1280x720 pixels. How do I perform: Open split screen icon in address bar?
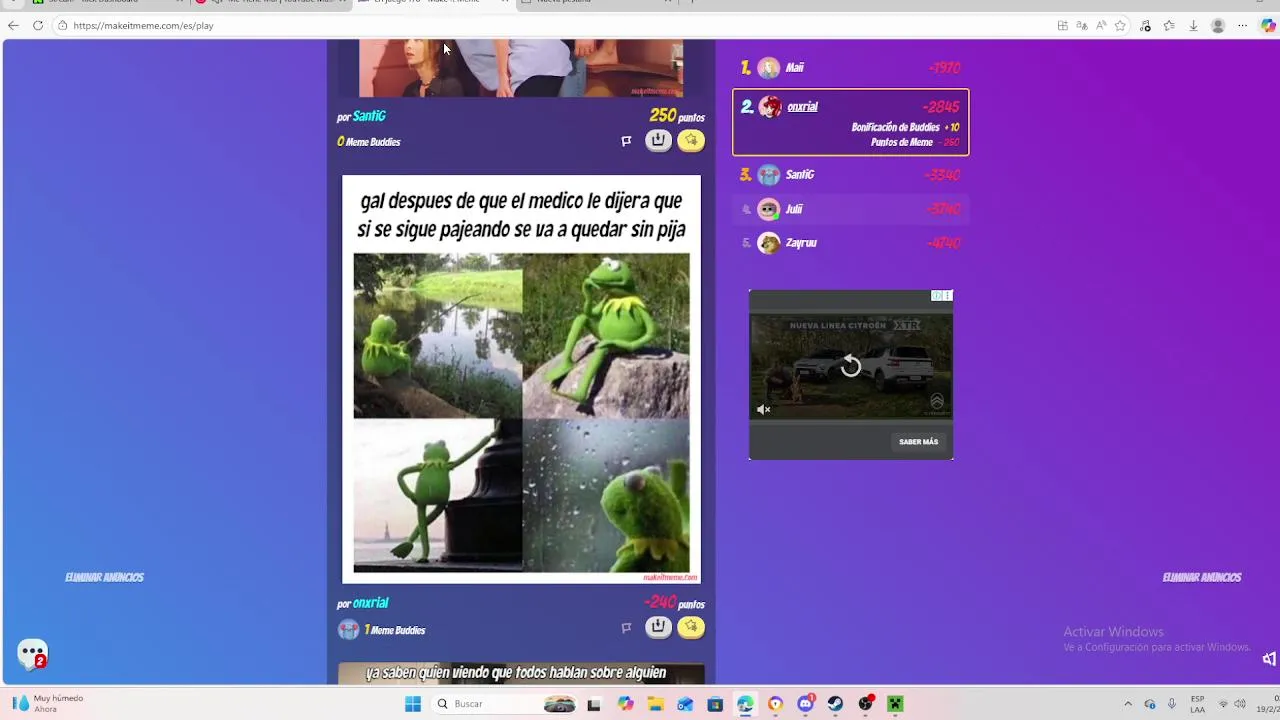click(x=1063, y=26)
